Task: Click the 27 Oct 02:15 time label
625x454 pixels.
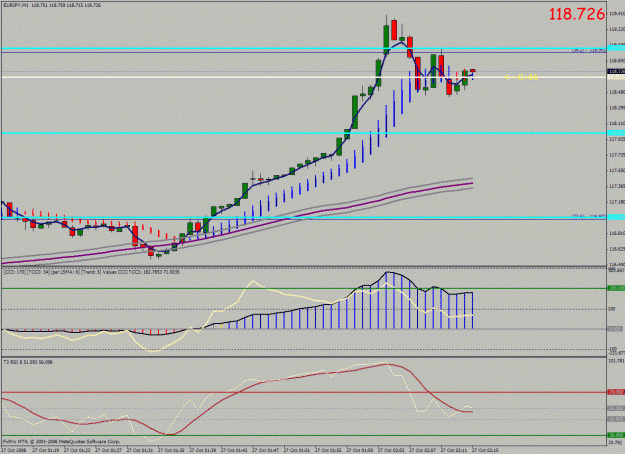Action: 485,450
